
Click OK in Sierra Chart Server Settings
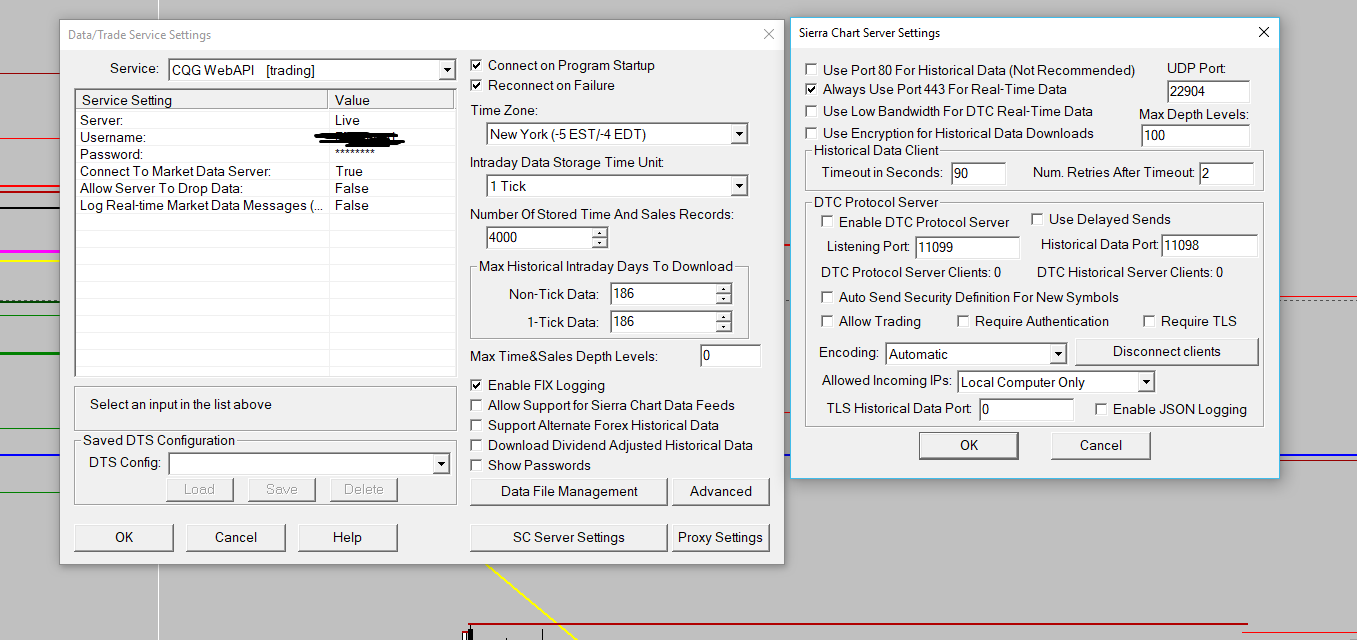click(969, 445)
